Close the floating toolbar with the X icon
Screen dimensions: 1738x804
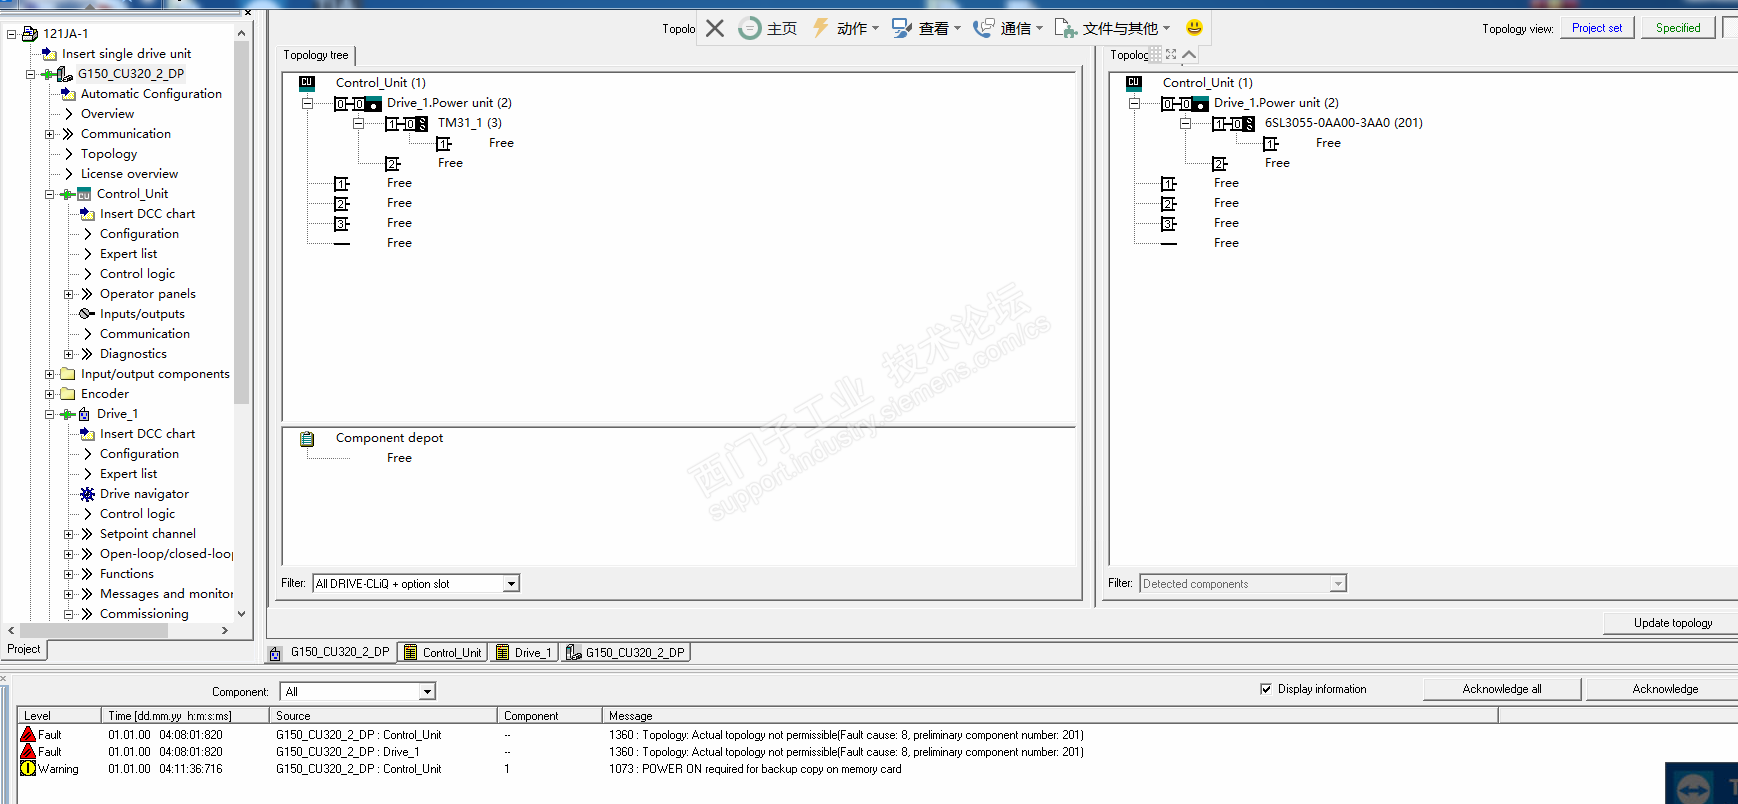(715, 28)
